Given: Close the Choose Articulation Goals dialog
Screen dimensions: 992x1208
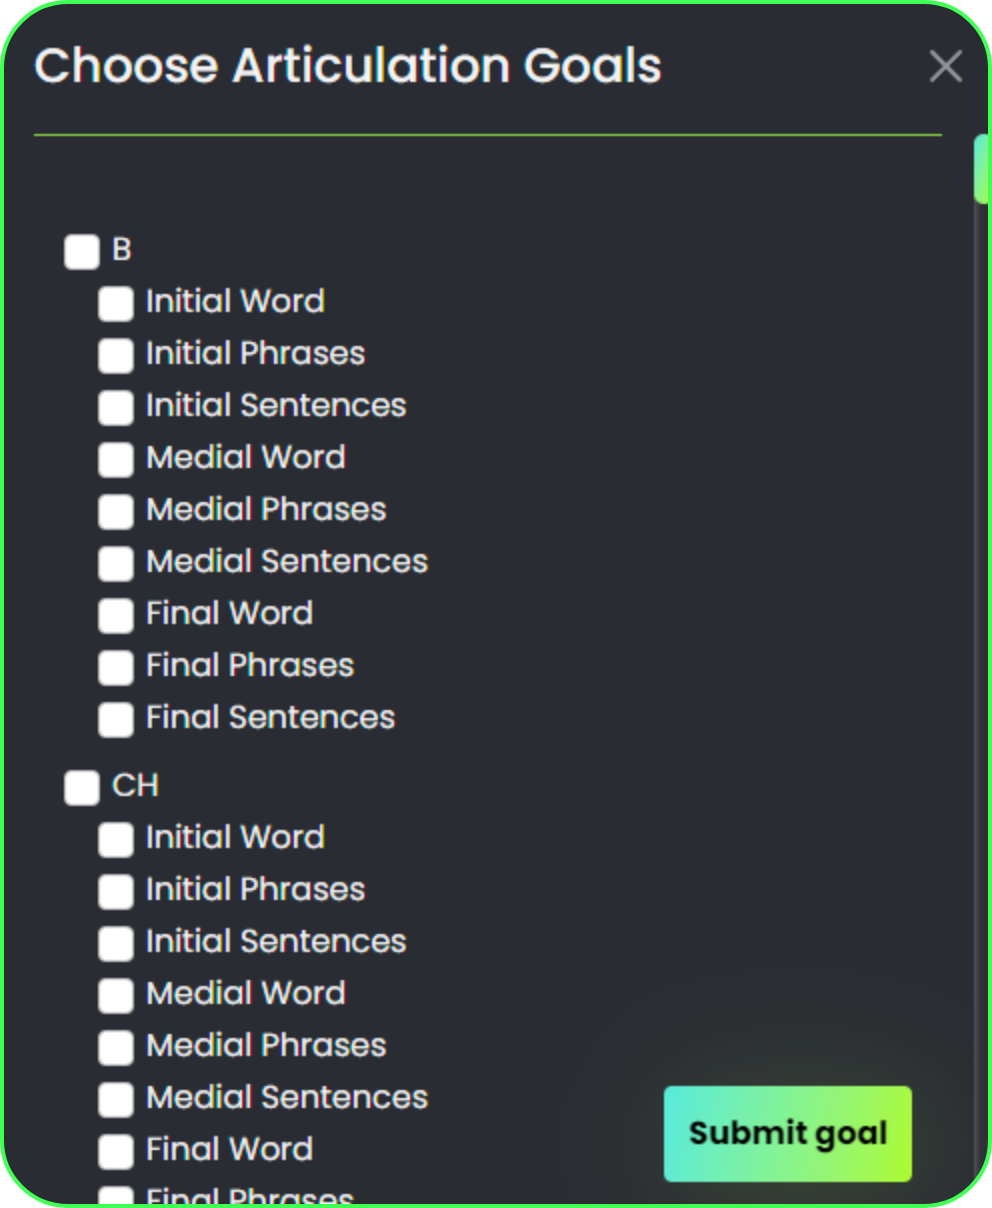Looking at the screenshot, I should point(945,67).
